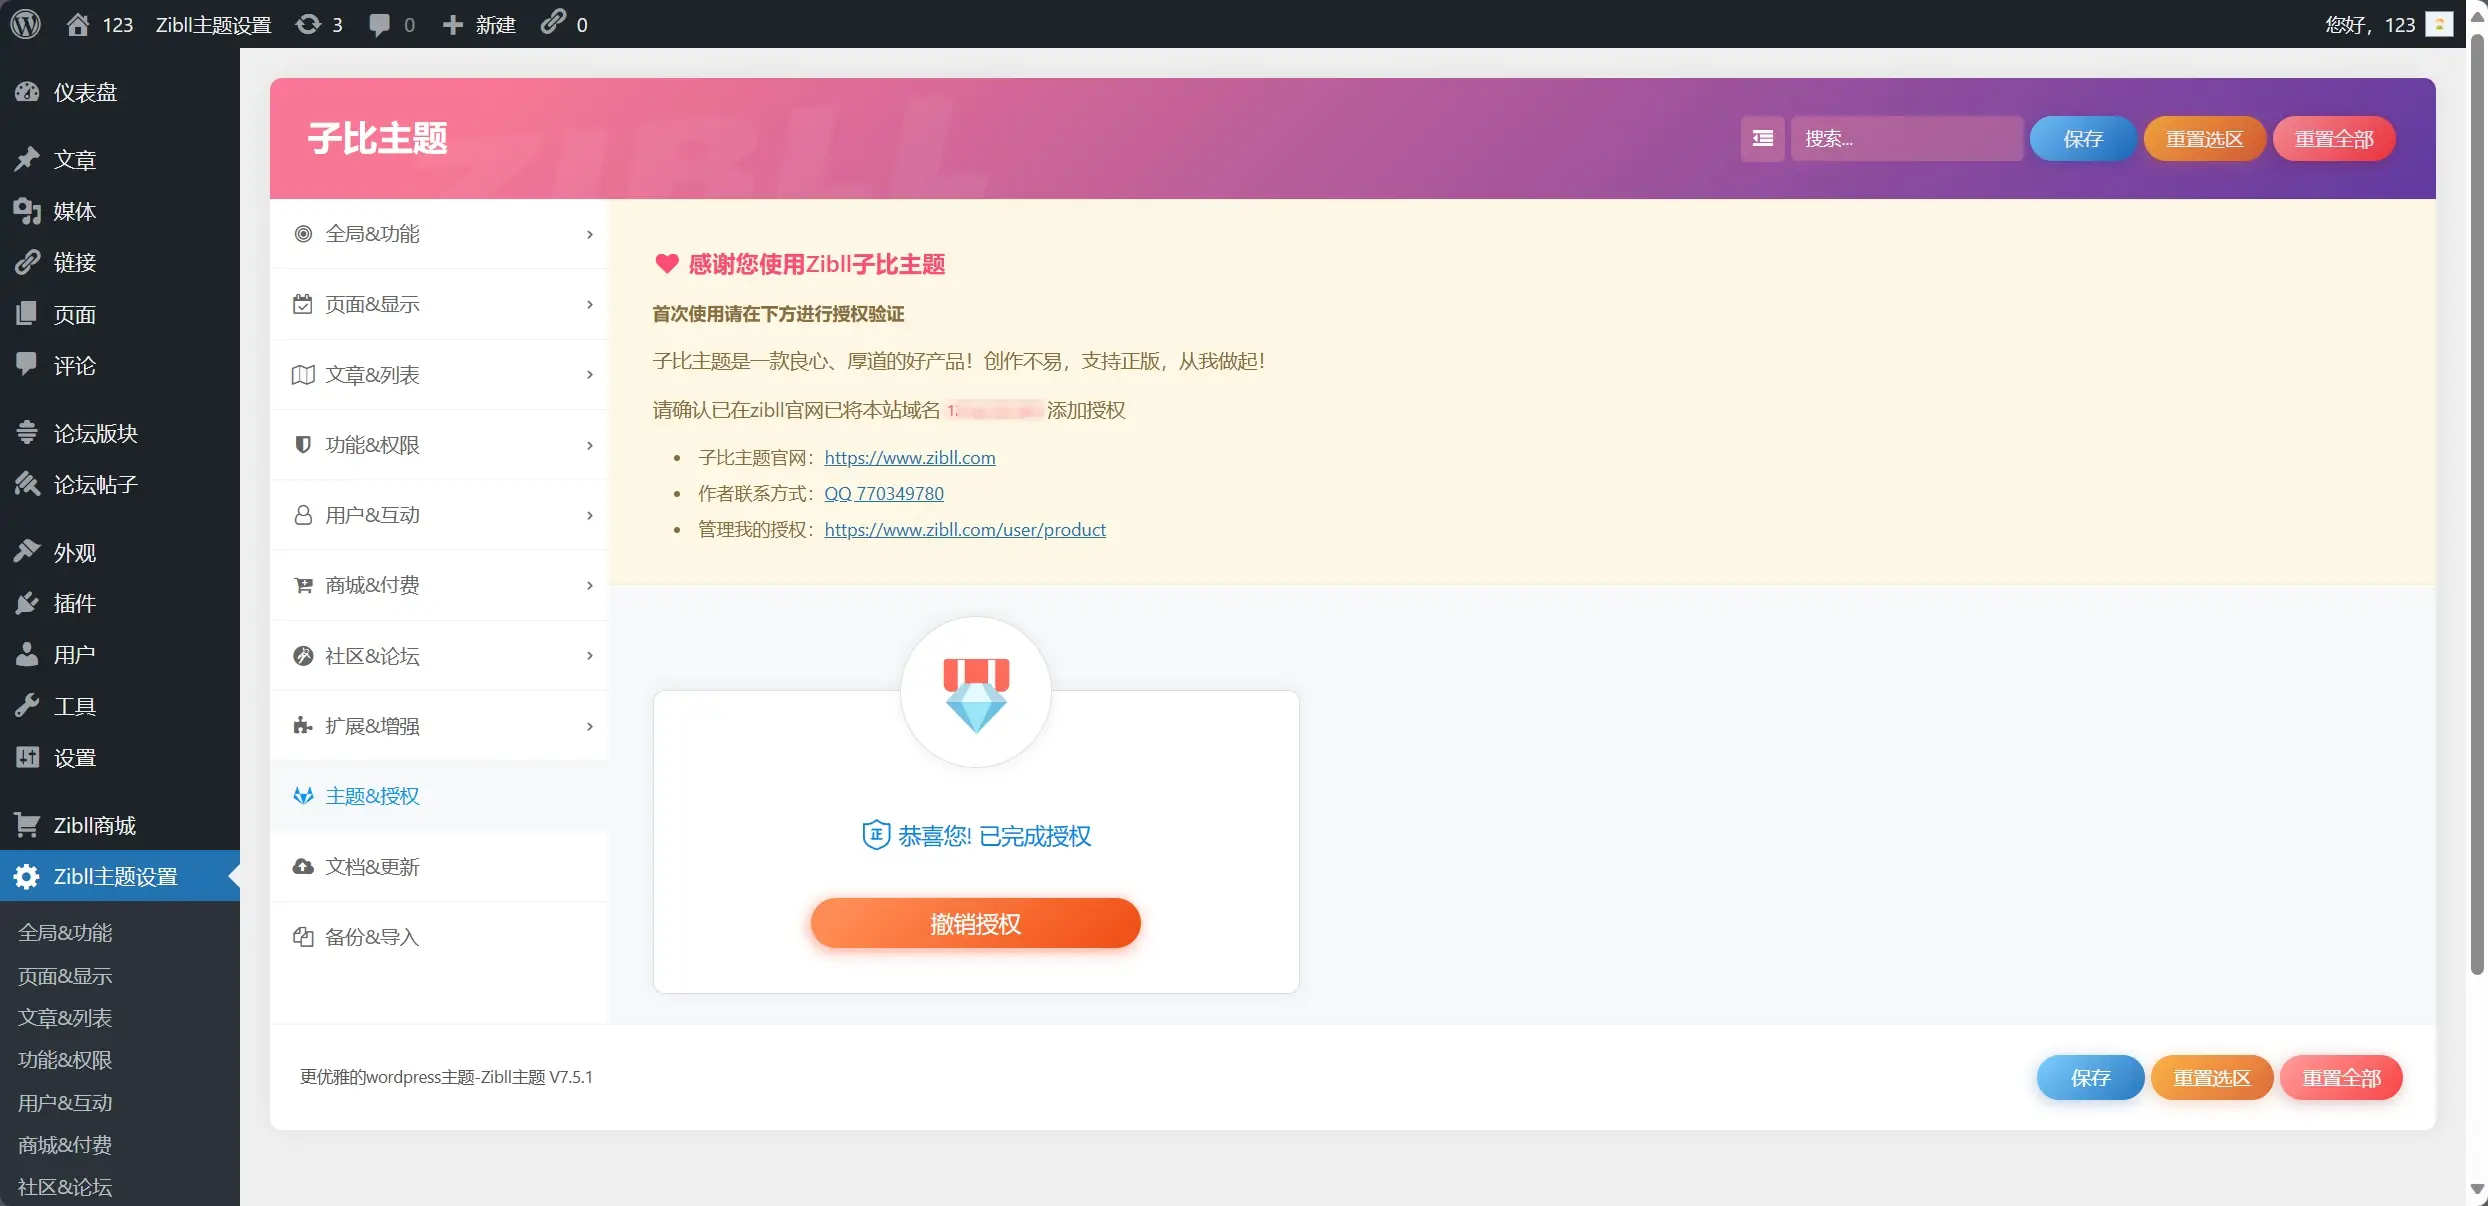Click the top 重置选区 button
2488x1206 pixels.
pos(2205,138)
